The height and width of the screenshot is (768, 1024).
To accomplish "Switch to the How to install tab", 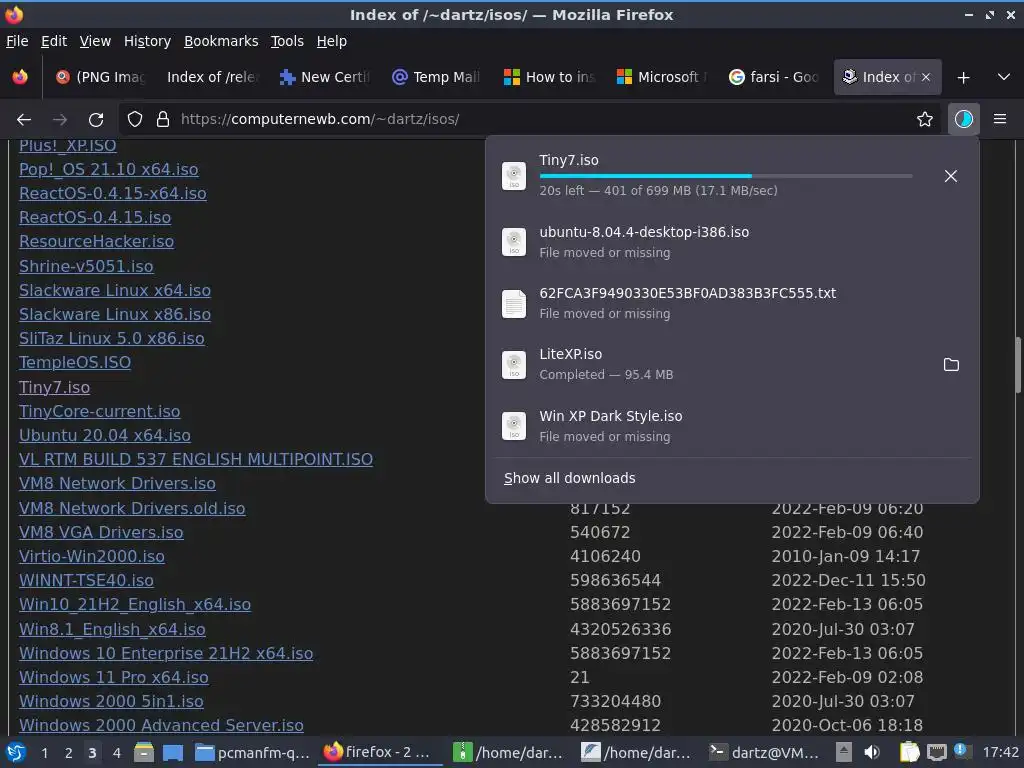I will point(549,77).
